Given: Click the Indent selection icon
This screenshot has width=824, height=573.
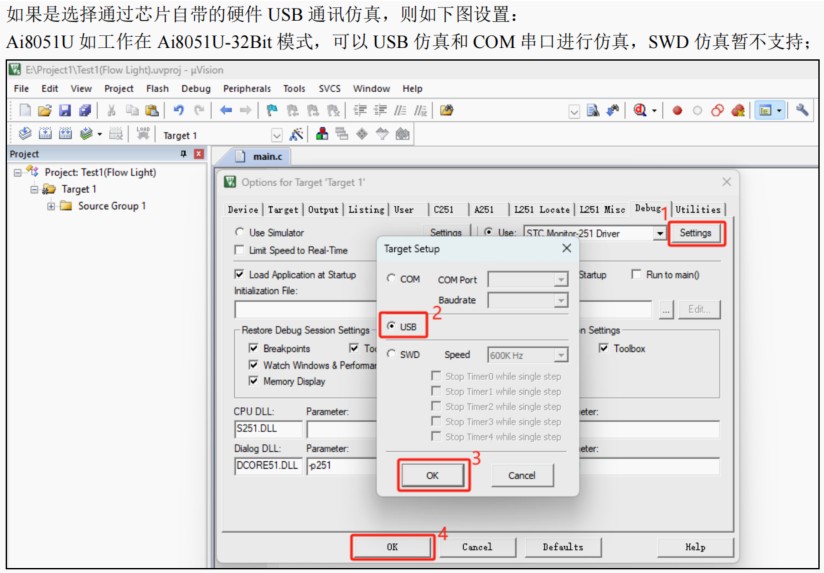Looking at the screenshot, I should point(360,110).
